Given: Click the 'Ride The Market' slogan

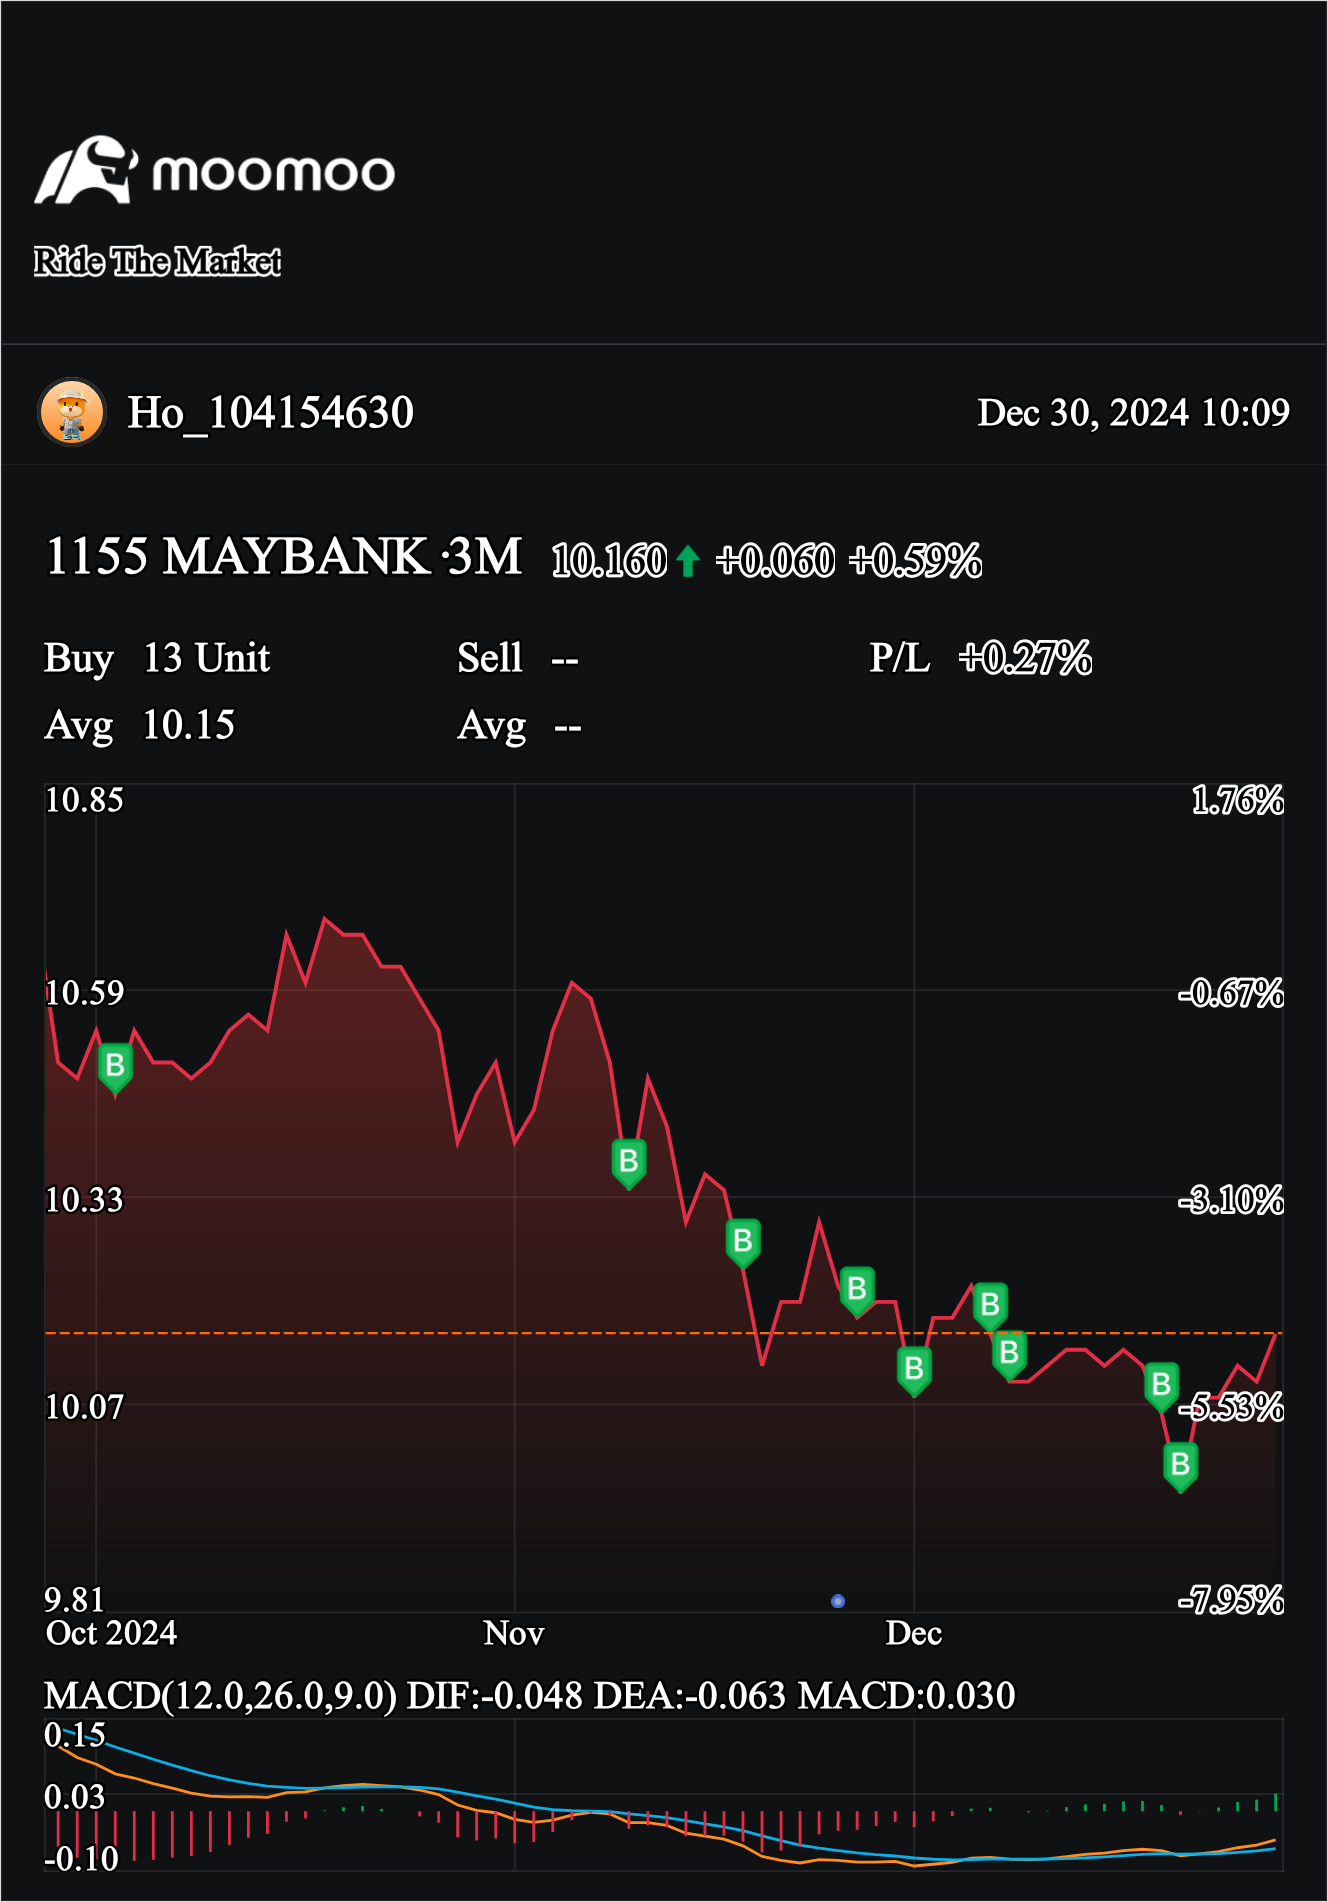Looking at the screenshot, I should [x=157, y=261].
